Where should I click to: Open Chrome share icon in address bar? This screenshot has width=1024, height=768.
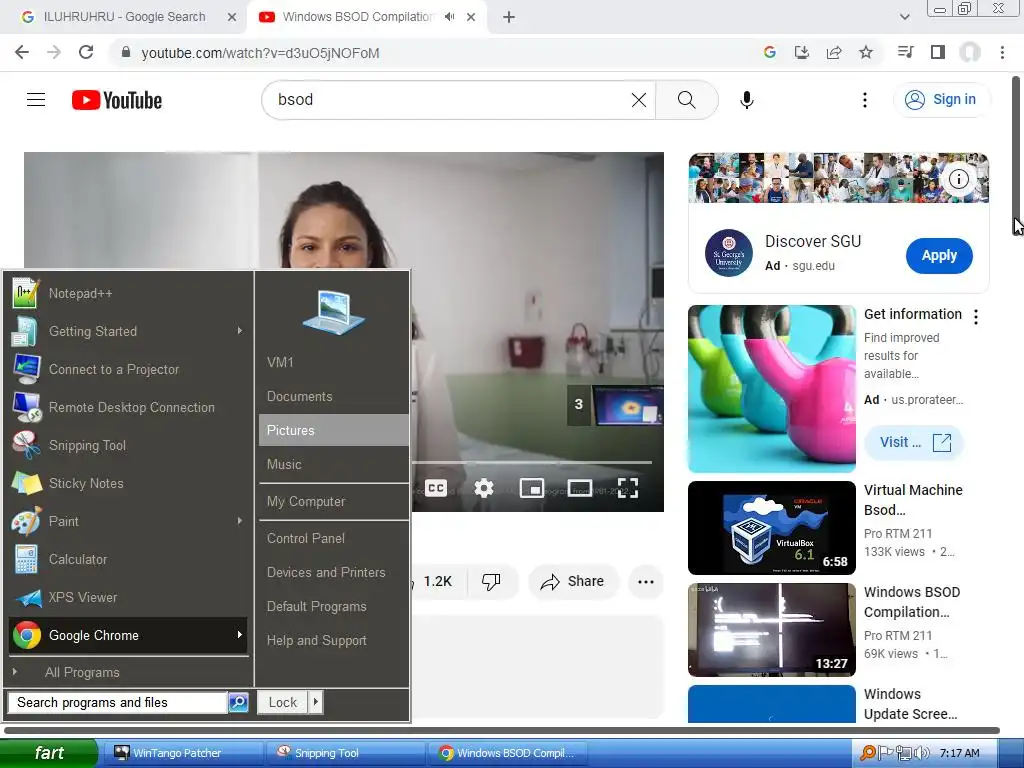coord(833,52)
